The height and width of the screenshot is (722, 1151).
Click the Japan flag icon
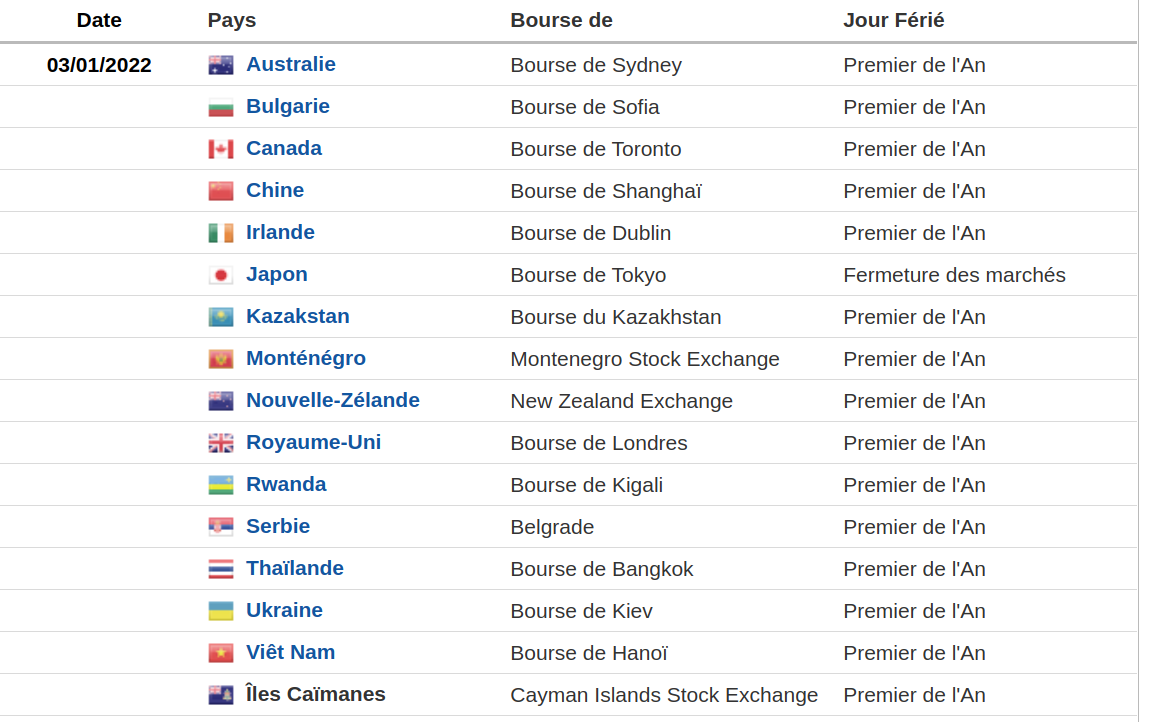[x=221, y=275]
